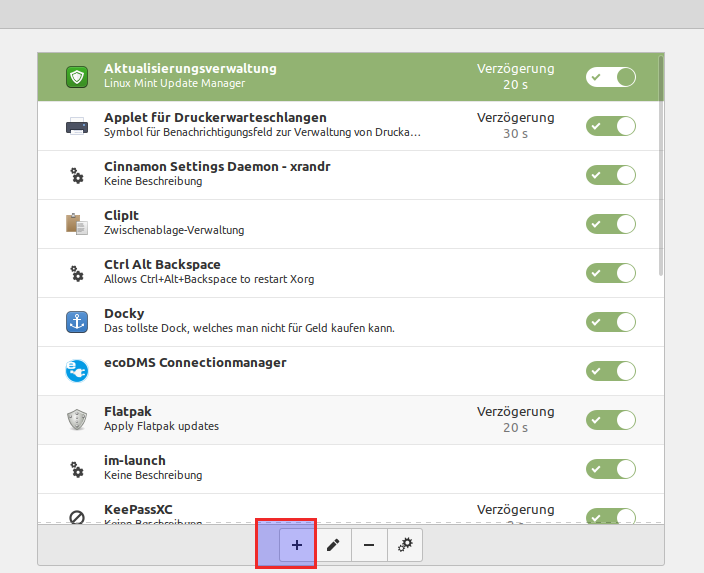Screen dimensions: 704x573
Task: Click the ClipIt clipboard icon
Action: click(77, 223)
